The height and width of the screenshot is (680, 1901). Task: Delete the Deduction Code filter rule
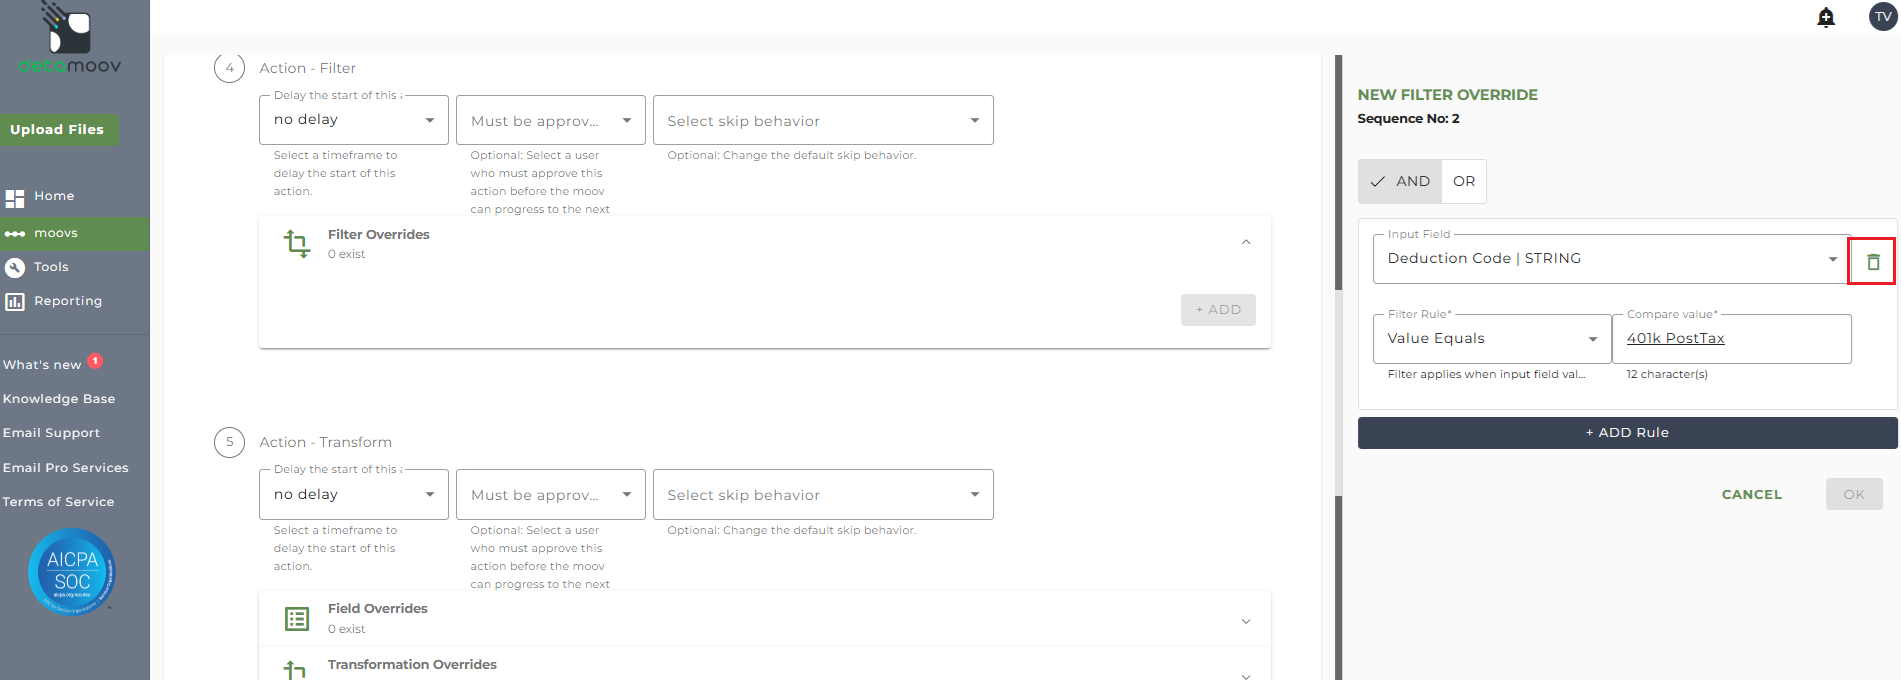1872,262
